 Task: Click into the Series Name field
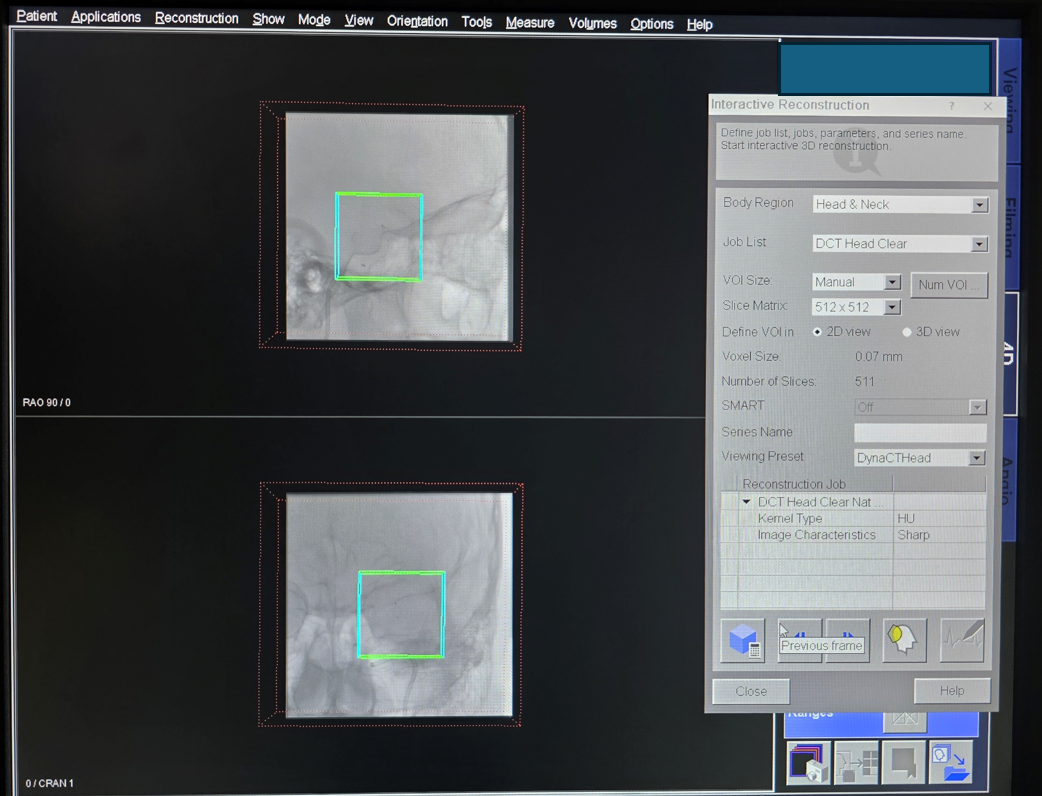pyautogui.click(x=919, y=432)
